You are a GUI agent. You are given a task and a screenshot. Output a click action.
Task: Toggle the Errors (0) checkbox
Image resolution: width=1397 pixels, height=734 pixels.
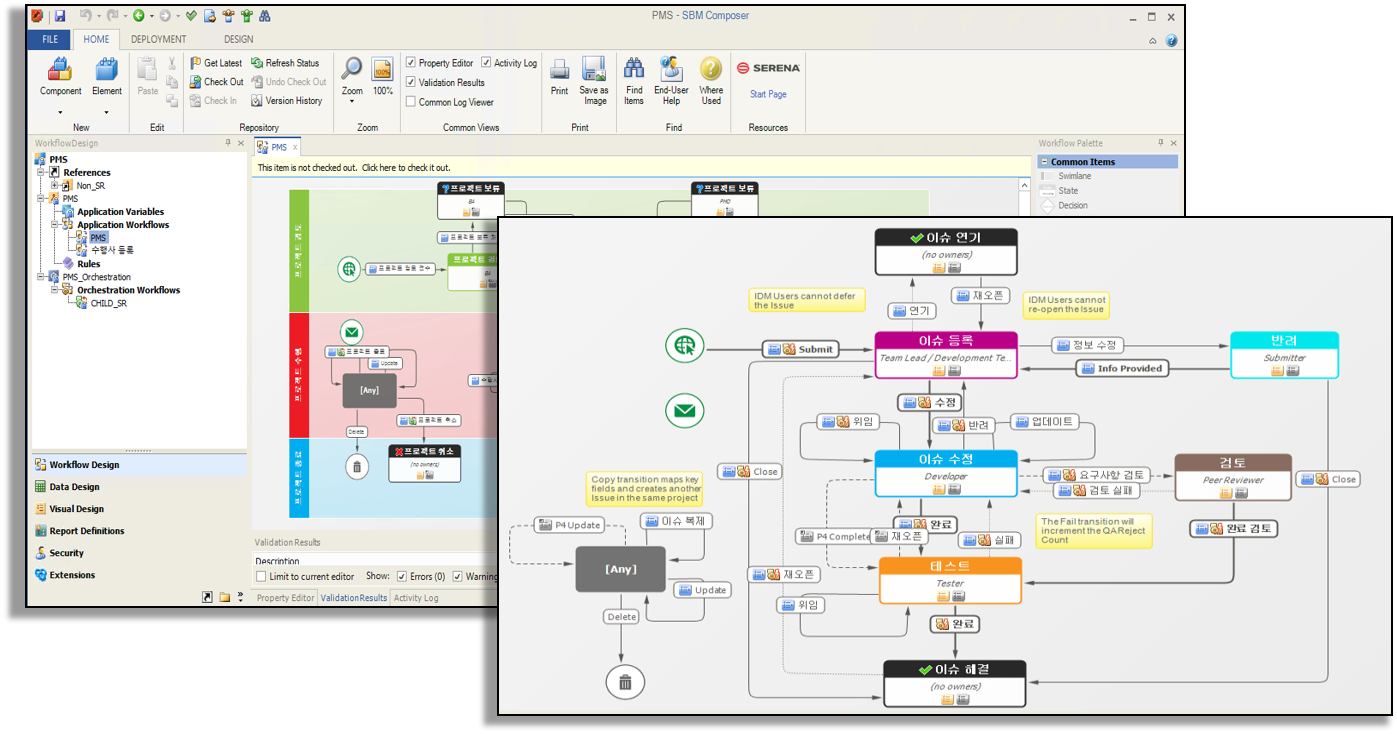click(402, 577)
